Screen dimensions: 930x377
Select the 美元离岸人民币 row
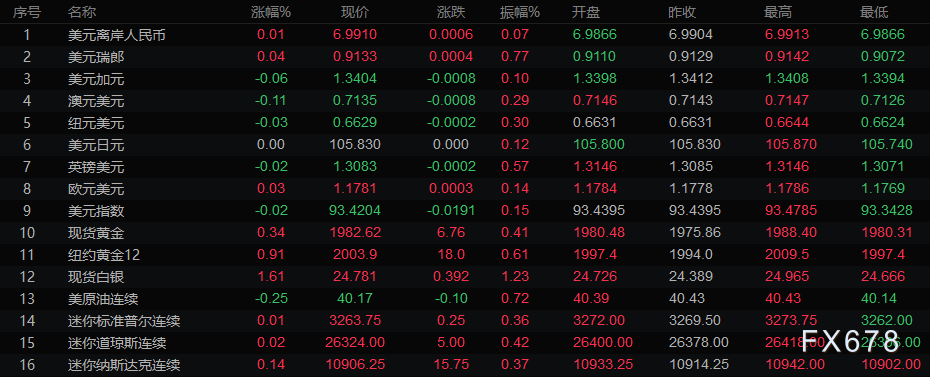(465, 34)
